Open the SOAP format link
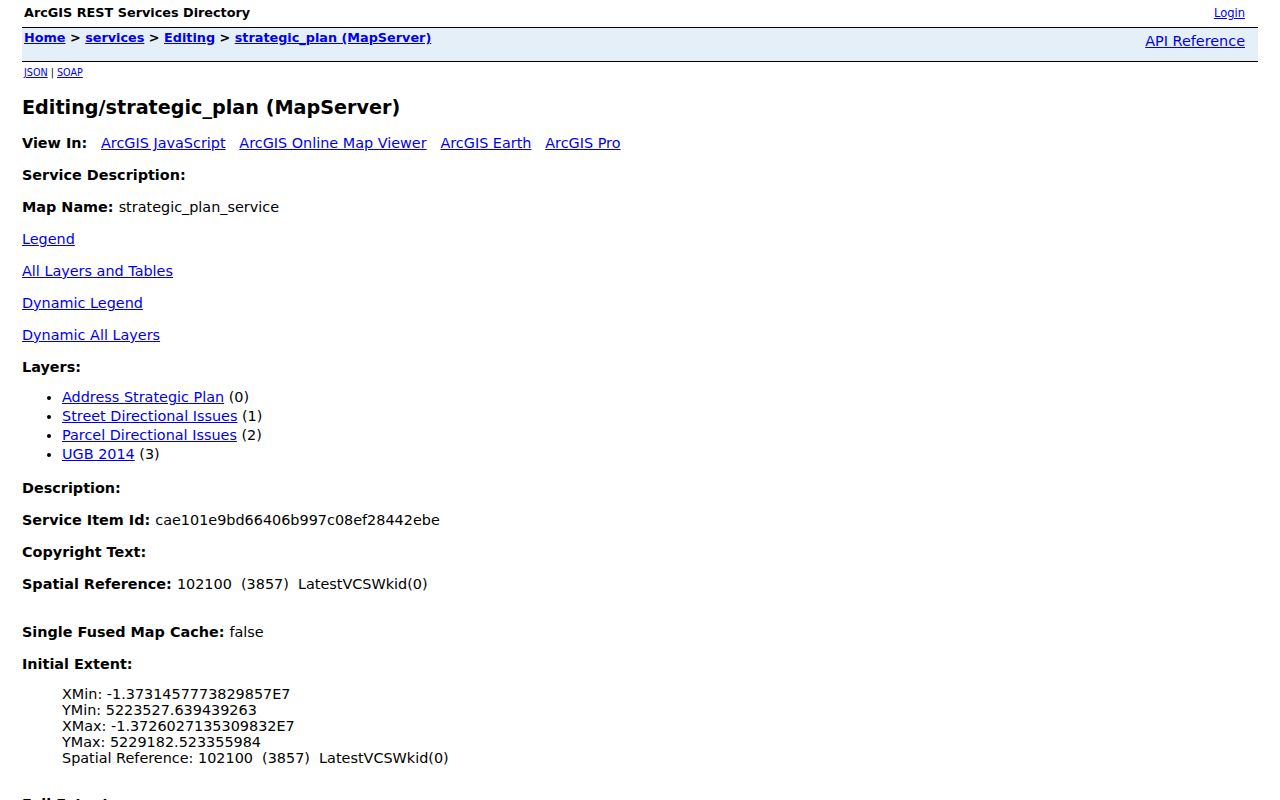The height and width of the screenshot is (800, 1280). (x=70, y=72)
